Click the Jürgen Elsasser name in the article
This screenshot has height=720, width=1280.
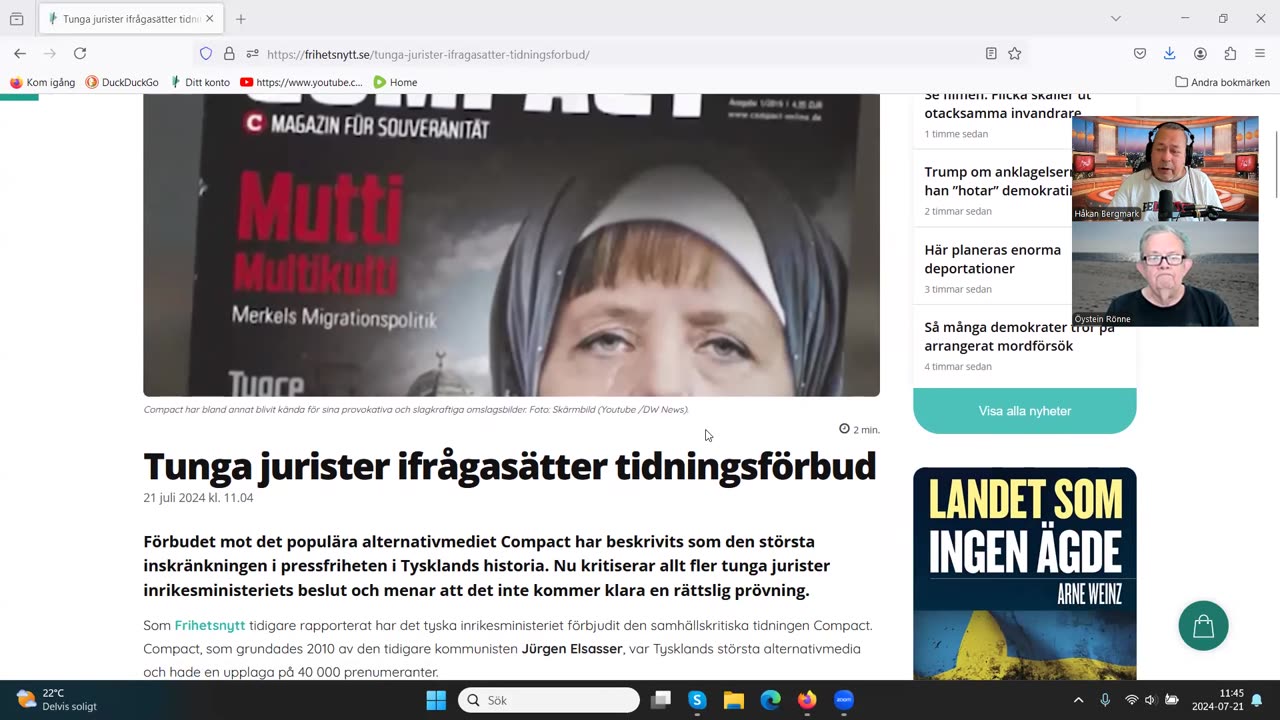coord(572,649)
